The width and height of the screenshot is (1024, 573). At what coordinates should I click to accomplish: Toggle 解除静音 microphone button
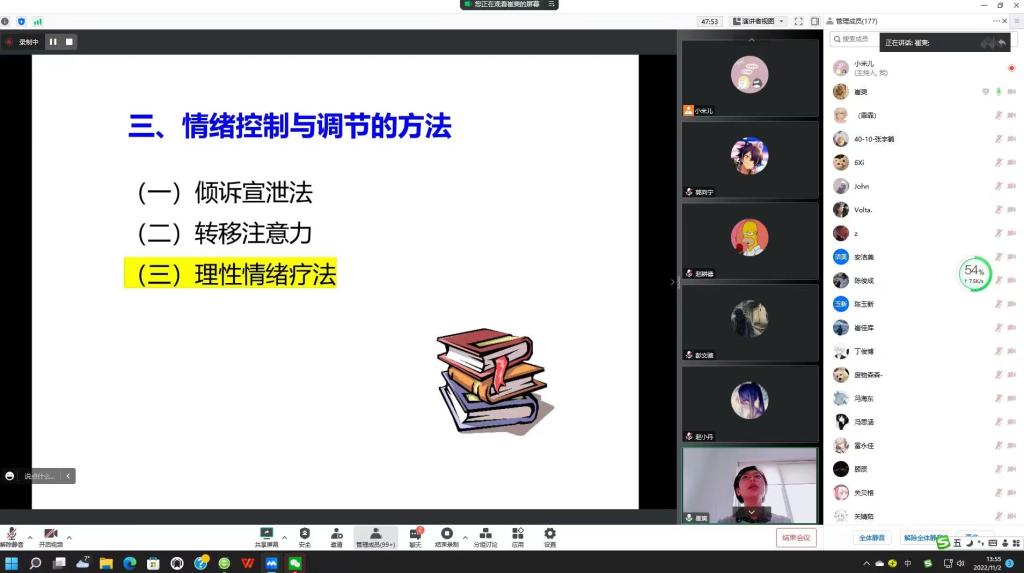pos(13,537)
